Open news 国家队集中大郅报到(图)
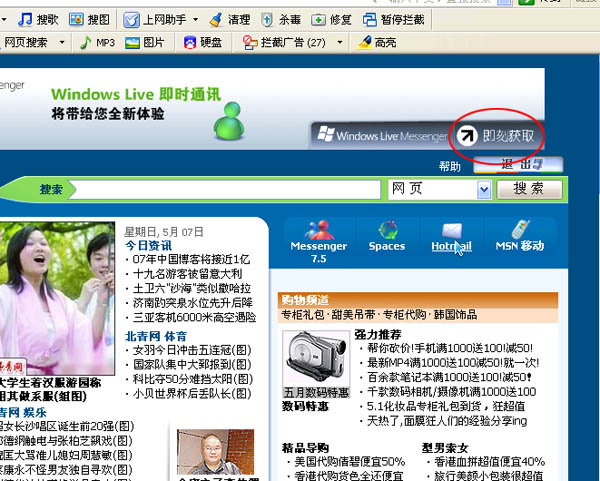The width and height of the screenshot is (600, 481). pos(192,365)
